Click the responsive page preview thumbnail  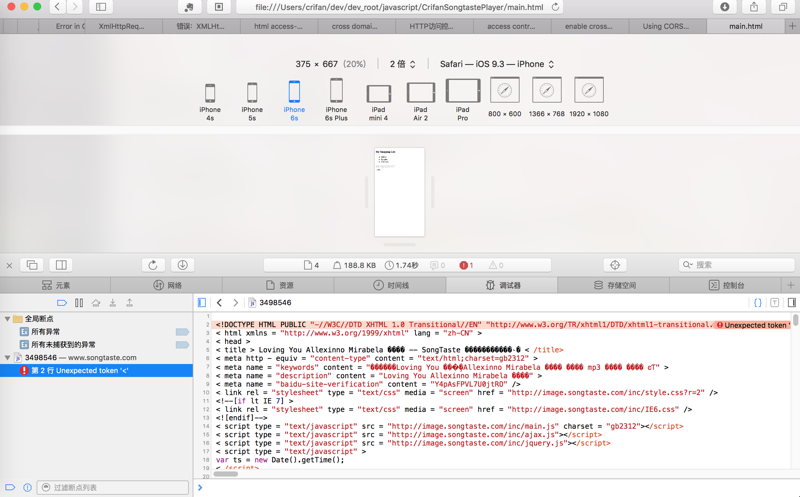pyautogui.click(x=399, y=192)
